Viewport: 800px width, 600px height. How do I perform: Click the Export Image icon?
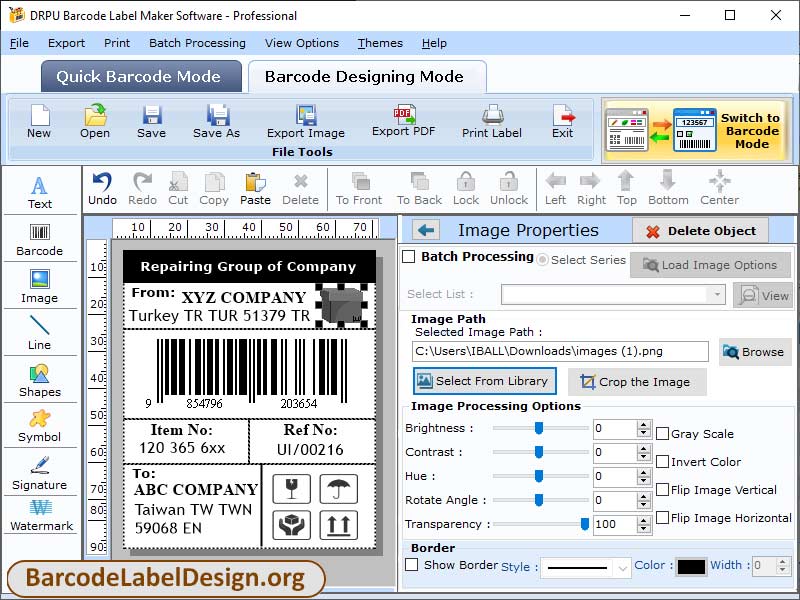point(305,120)
